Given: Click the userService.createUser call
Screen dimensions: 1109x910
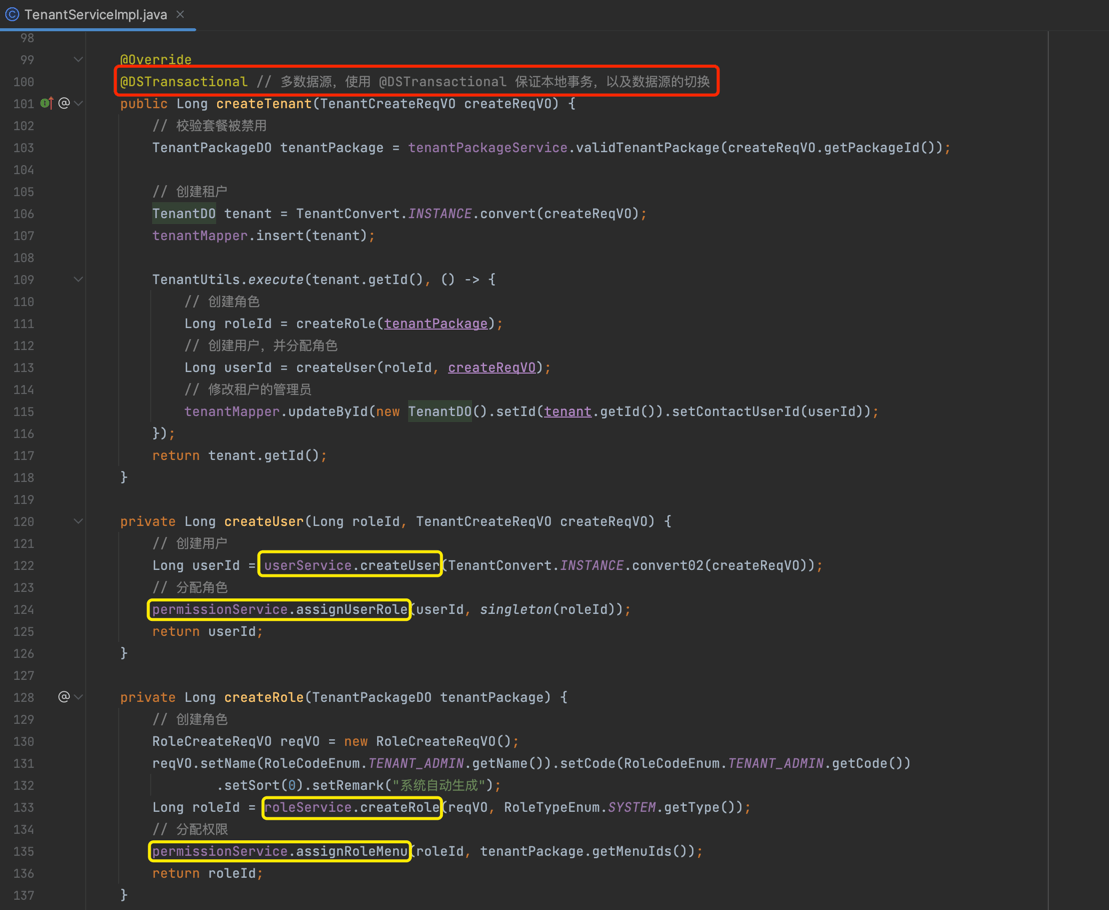Looking at the screenshot, I should tap(351, 565).
